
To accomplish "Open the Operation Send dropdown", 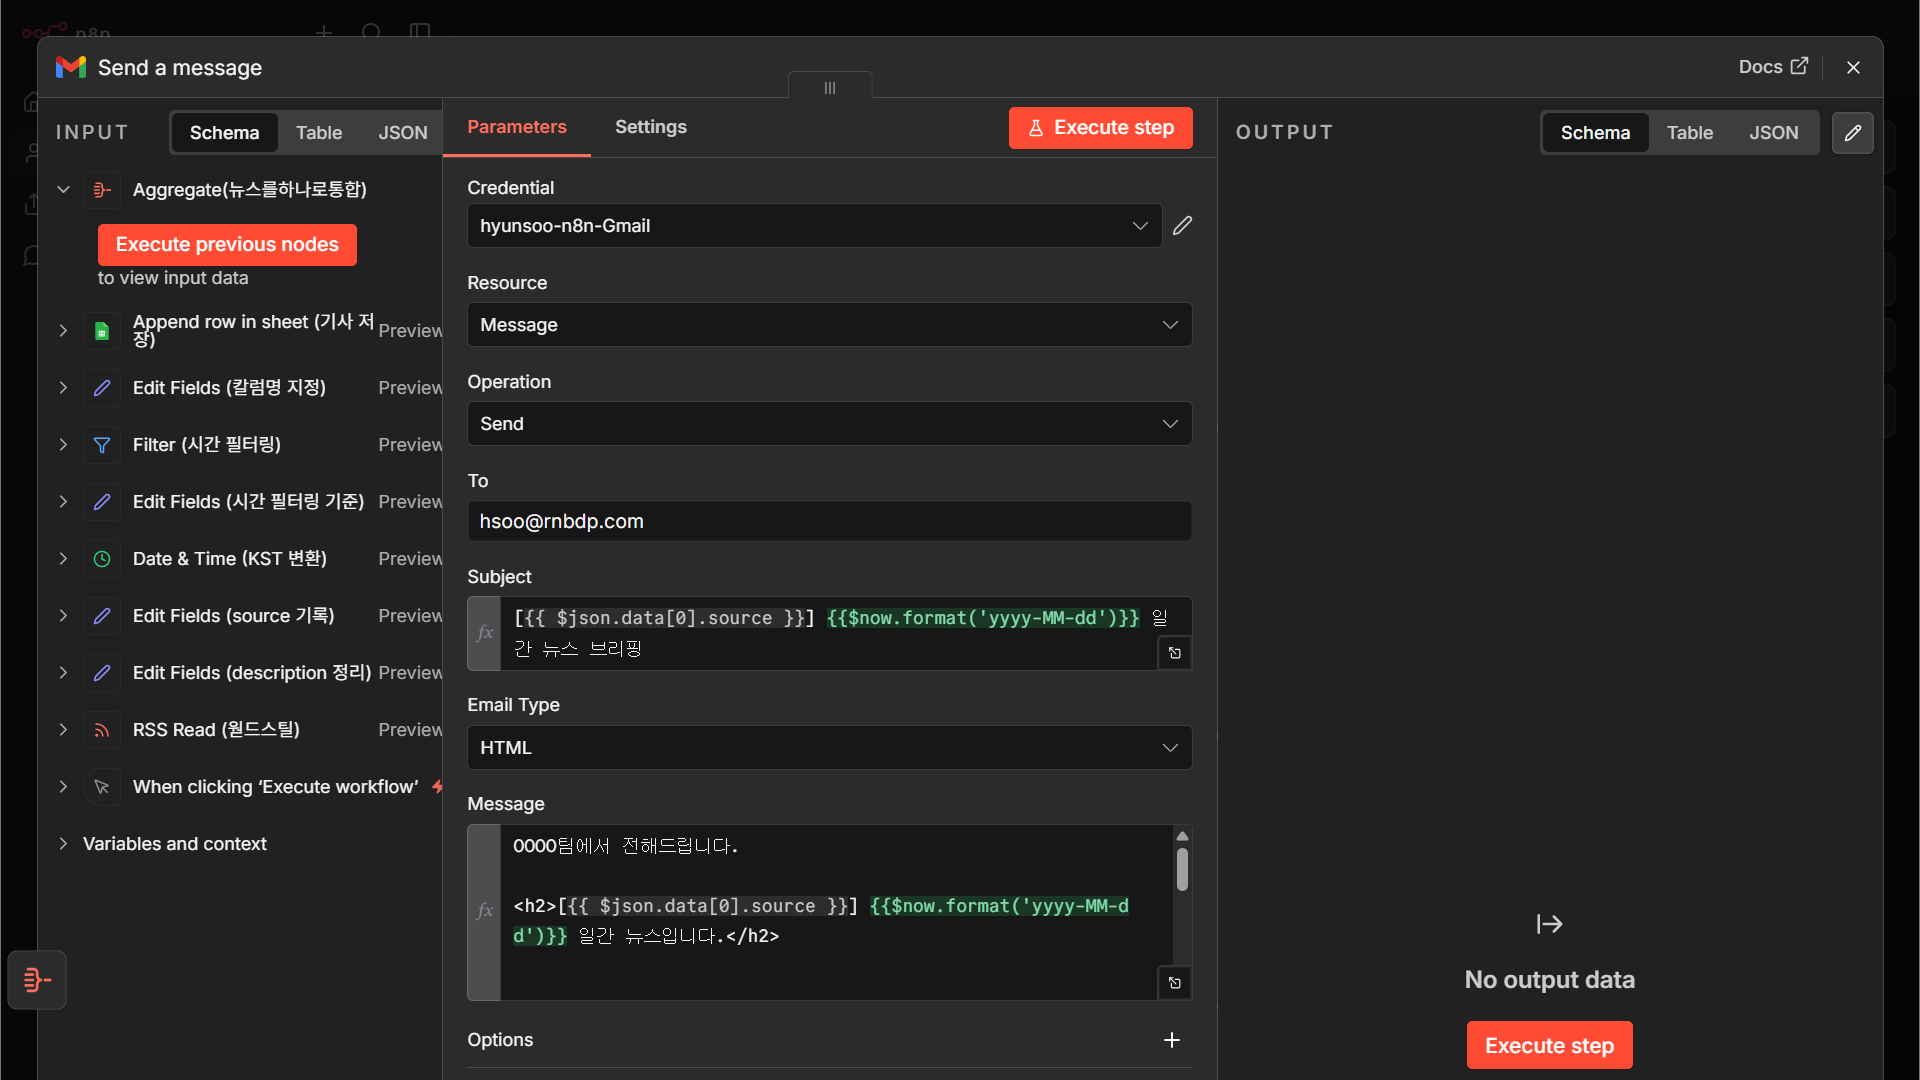I will click(829, 424).
